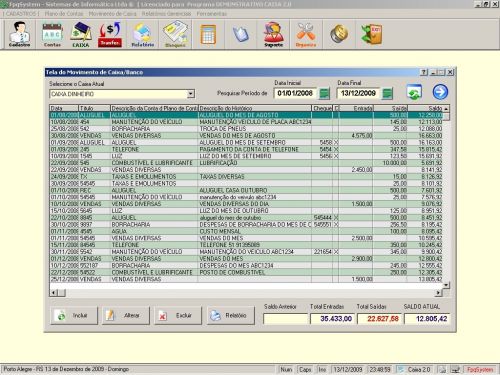Viewport: 500px width, 375px height.
Task: Select the CUSTO MENSAL row
Action: [246, 231]
